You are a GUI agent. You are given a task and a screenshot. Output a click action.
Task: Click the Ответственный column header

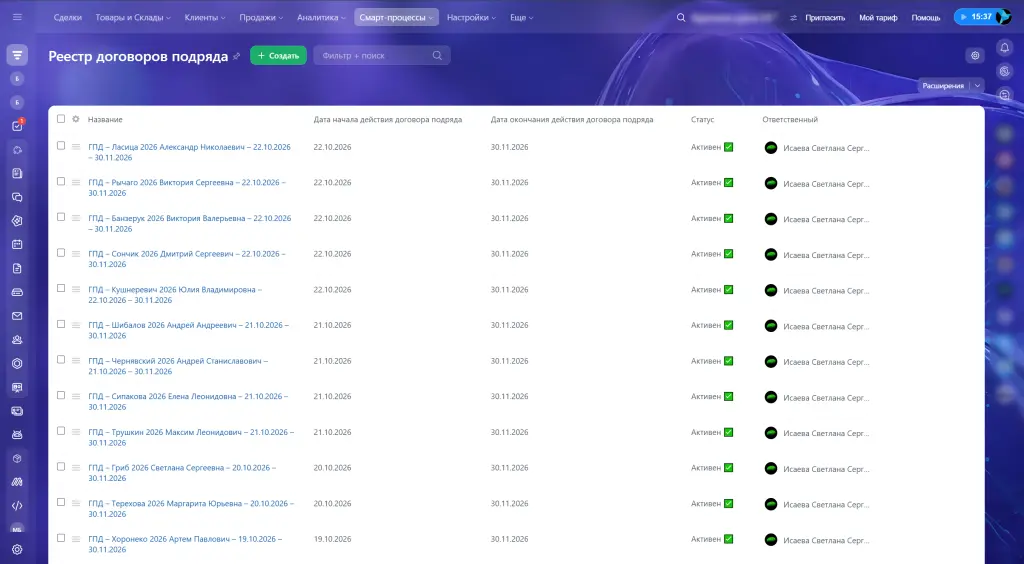(790, 119)
